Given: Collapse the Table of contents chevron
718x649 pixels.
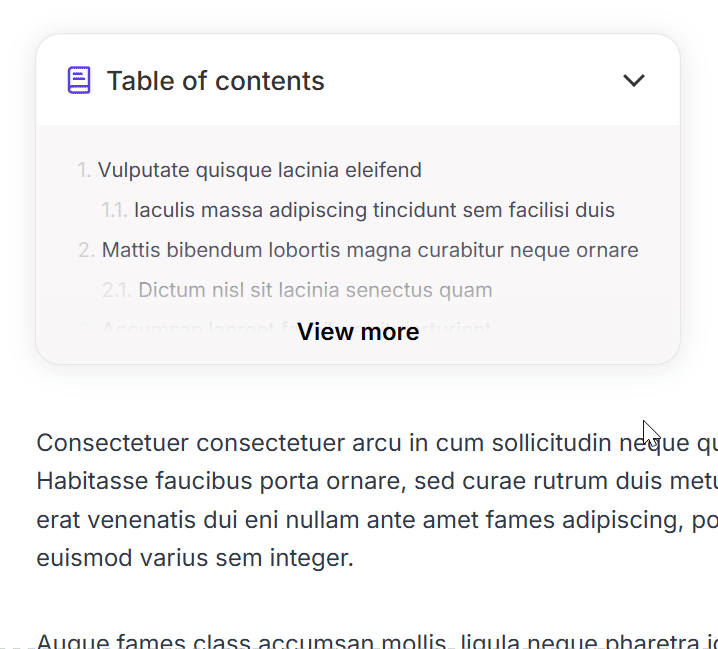Looking at the screenshot, I should click(x=634, y=80).
